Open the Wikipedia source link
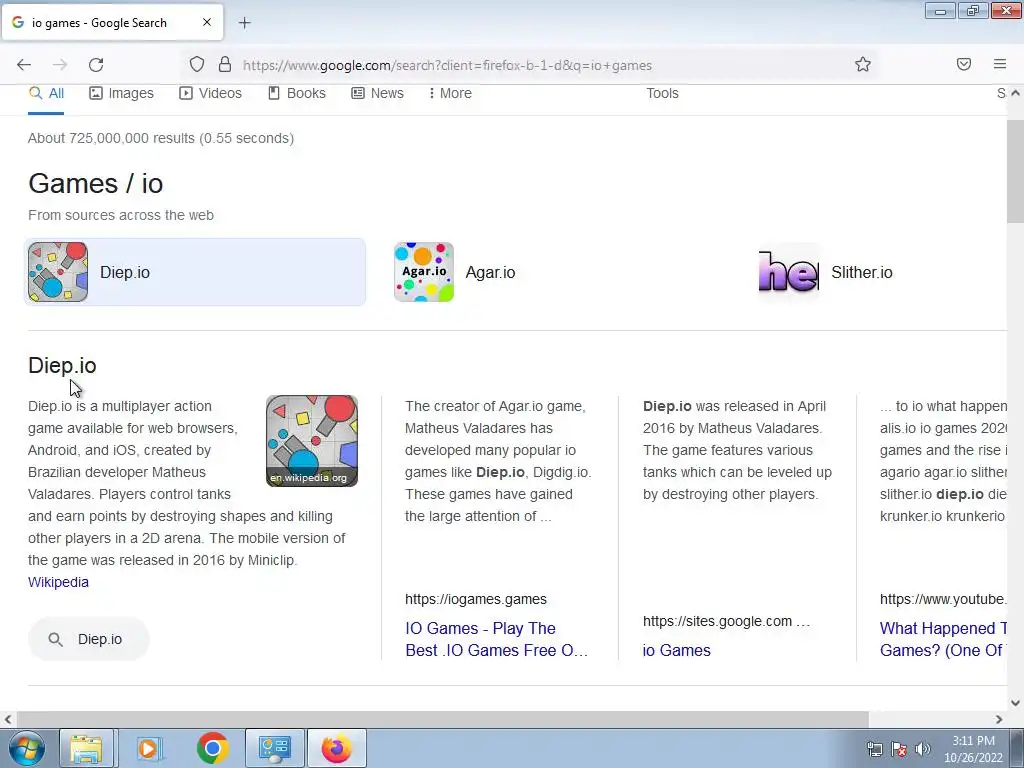Screen dimensions: 1024x768 (58, 582)
